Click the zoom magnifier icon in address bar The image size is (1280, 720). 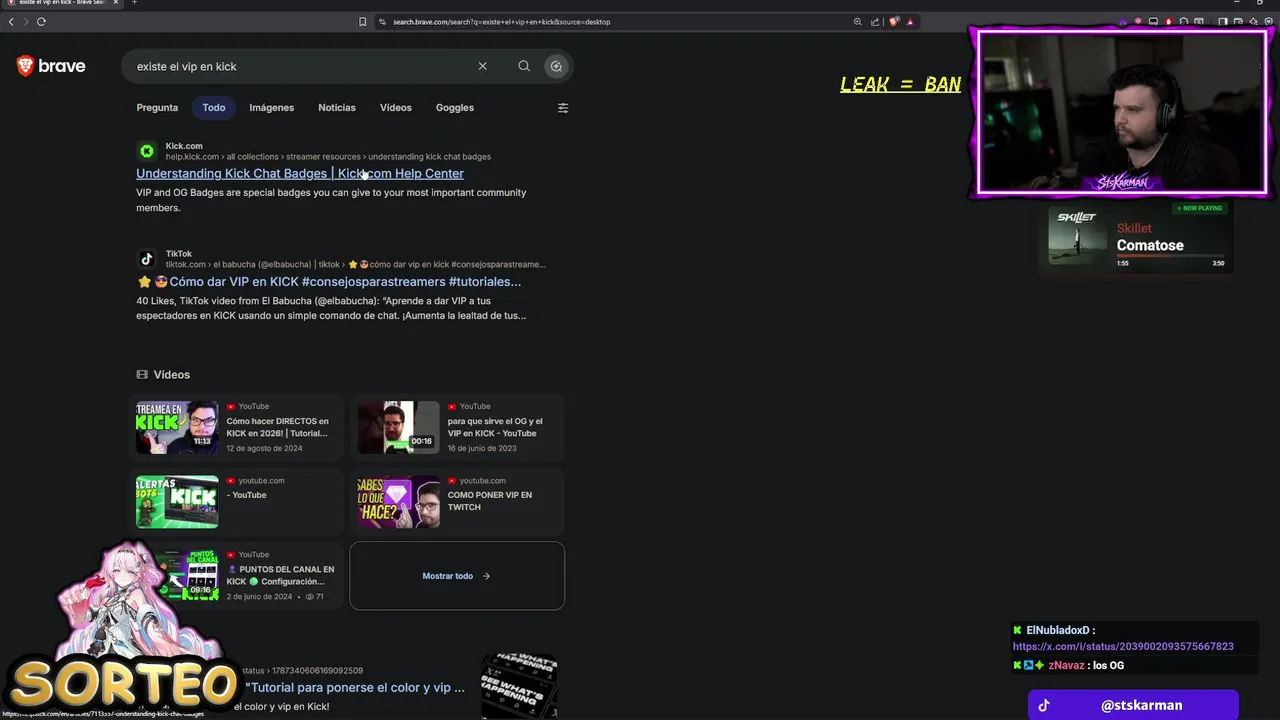[857, 21]
